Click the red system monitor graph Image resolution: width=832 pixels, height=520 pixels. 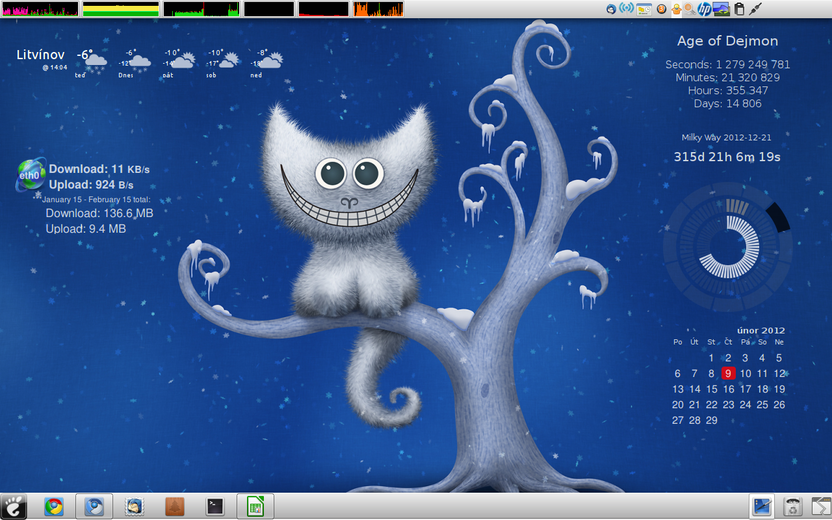coord(323,9)
